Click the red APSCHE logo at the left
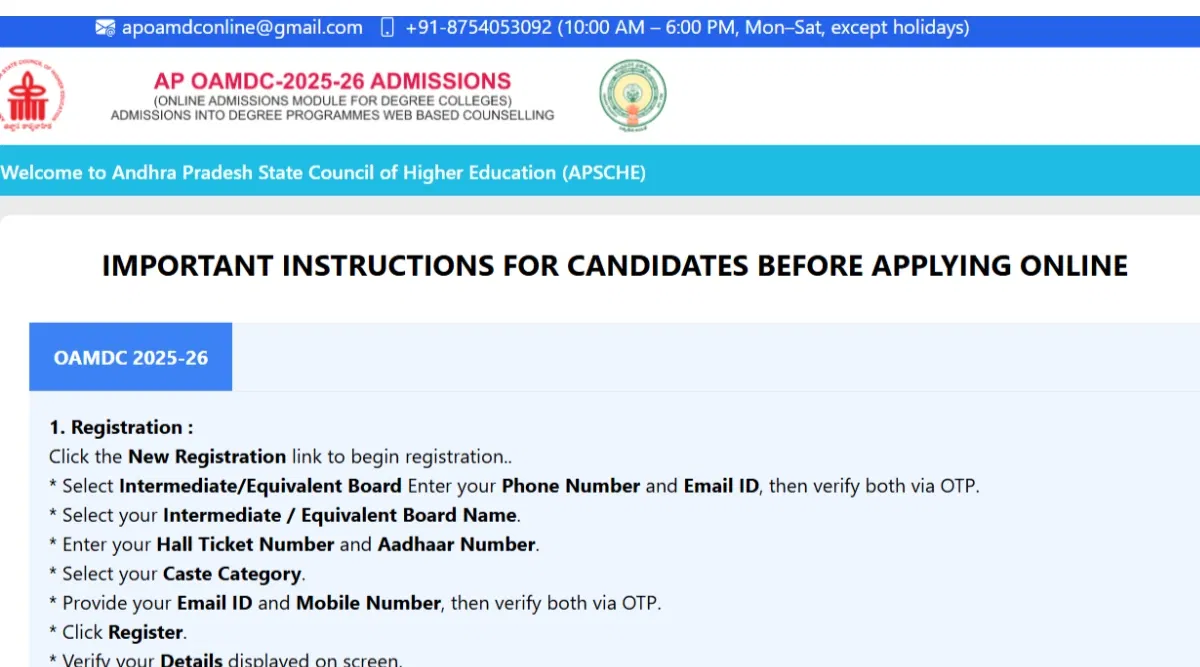This screenshot has width=1200, height=667. (32, 97)
